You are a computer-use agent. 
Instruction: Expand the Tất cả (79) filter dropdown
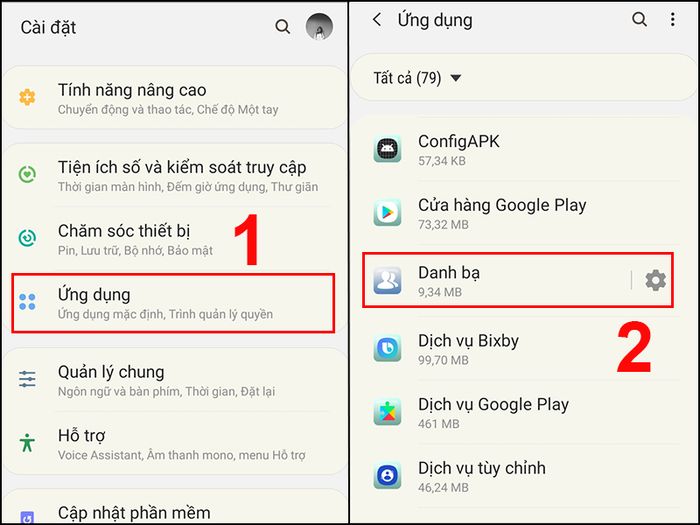point(418,78)
